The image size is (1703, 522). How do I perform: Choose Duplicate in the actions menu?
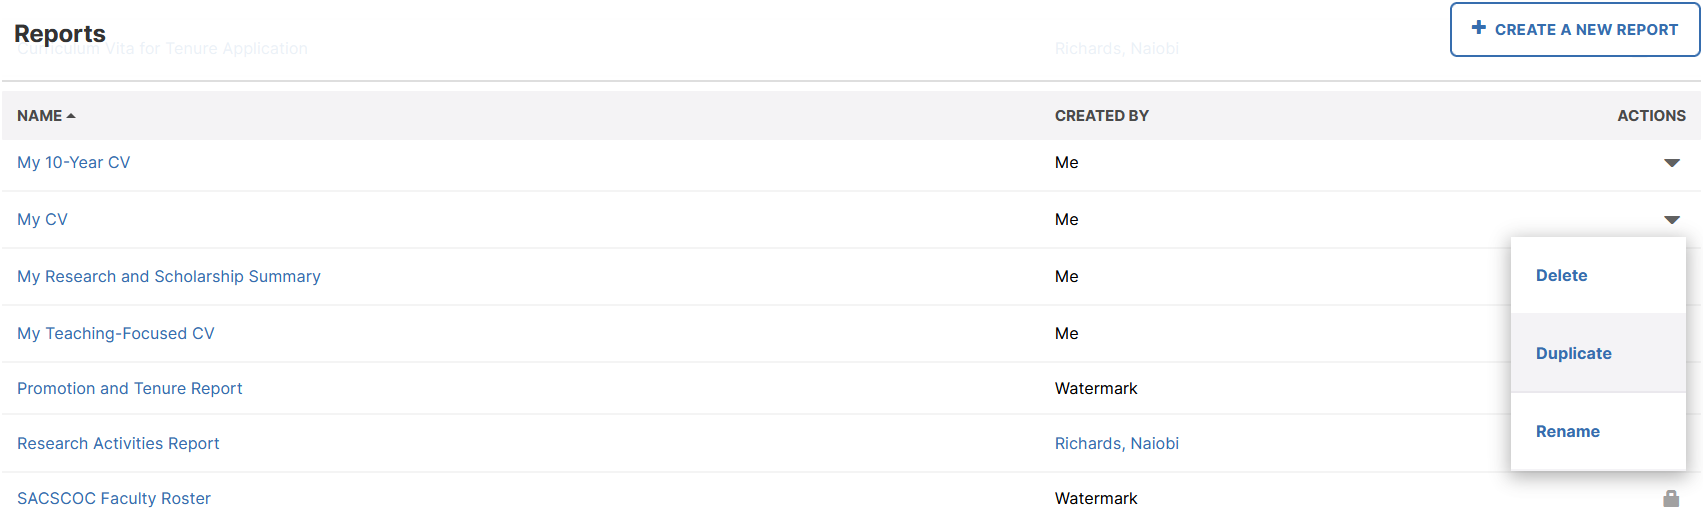tap(1573, 354)
